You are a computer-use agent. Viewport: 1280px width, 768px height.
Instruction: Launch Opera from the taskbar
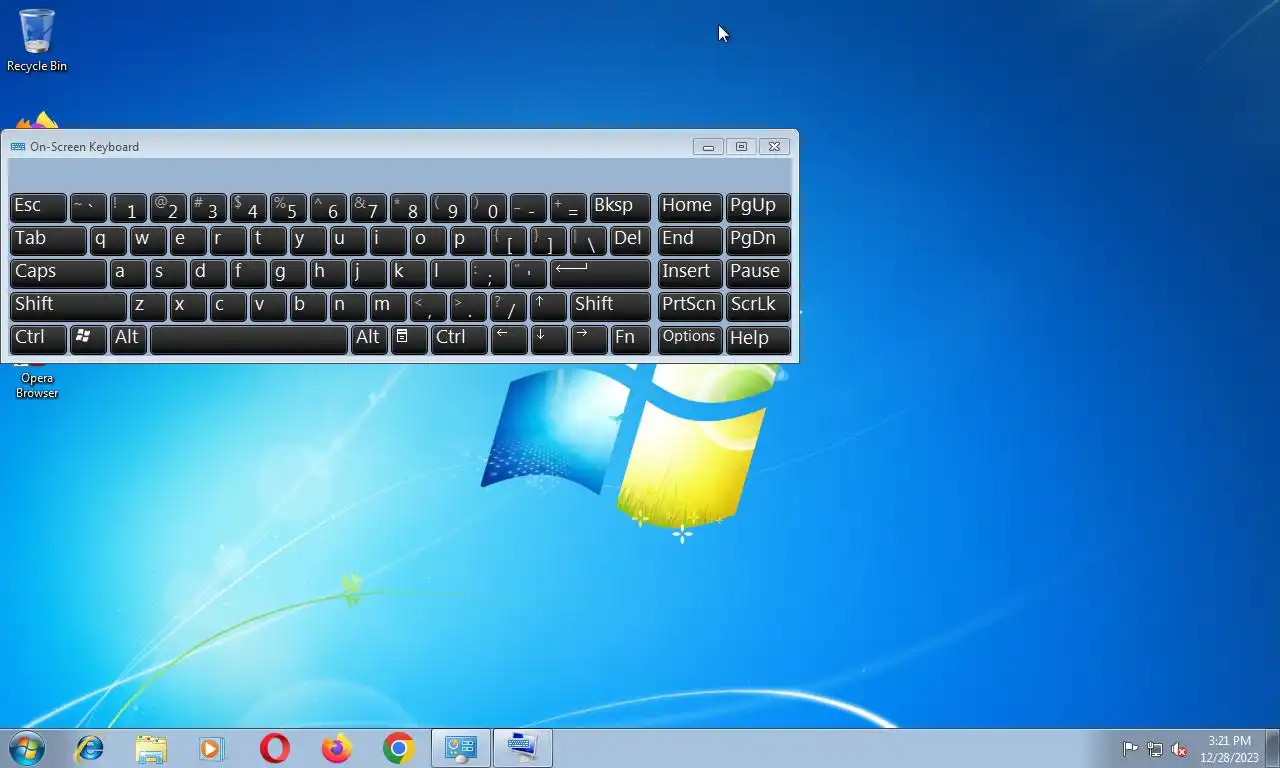point(274,748)
